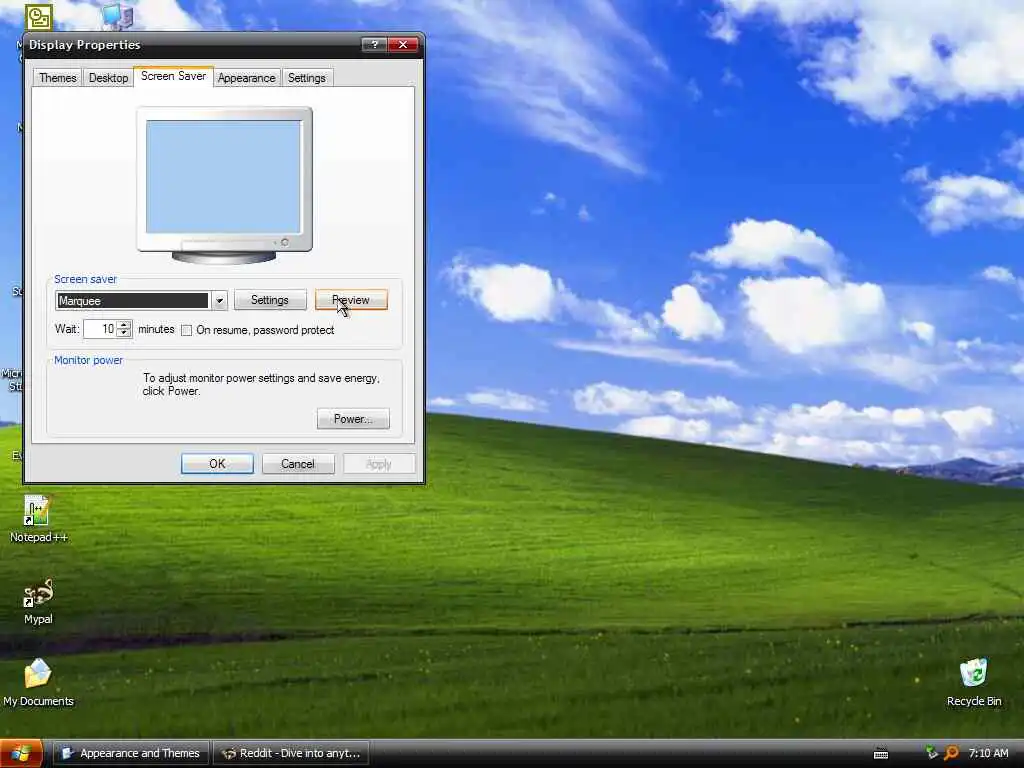This screenshot has height=768, width=1024.
Task: Open the Recycle Bin icon
Action: pyautogui.click(x=973, y=683)
